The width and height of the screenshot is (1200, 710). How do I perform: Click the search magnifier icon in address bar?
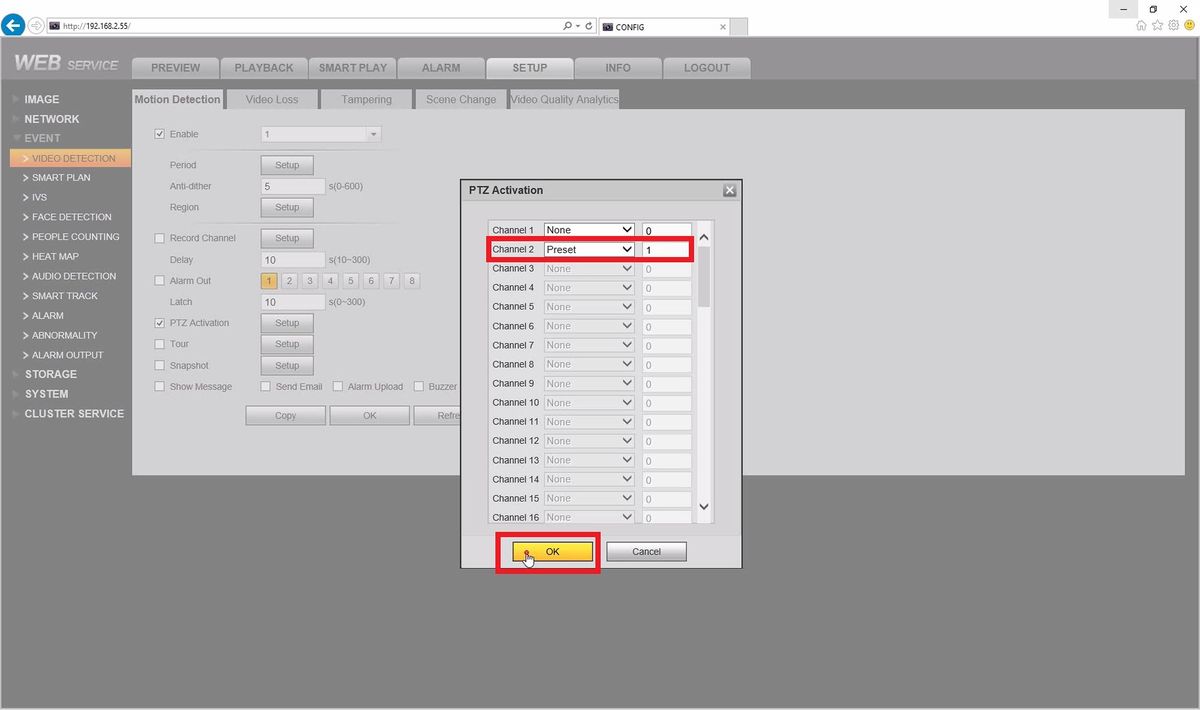click(x=566, y=25)
